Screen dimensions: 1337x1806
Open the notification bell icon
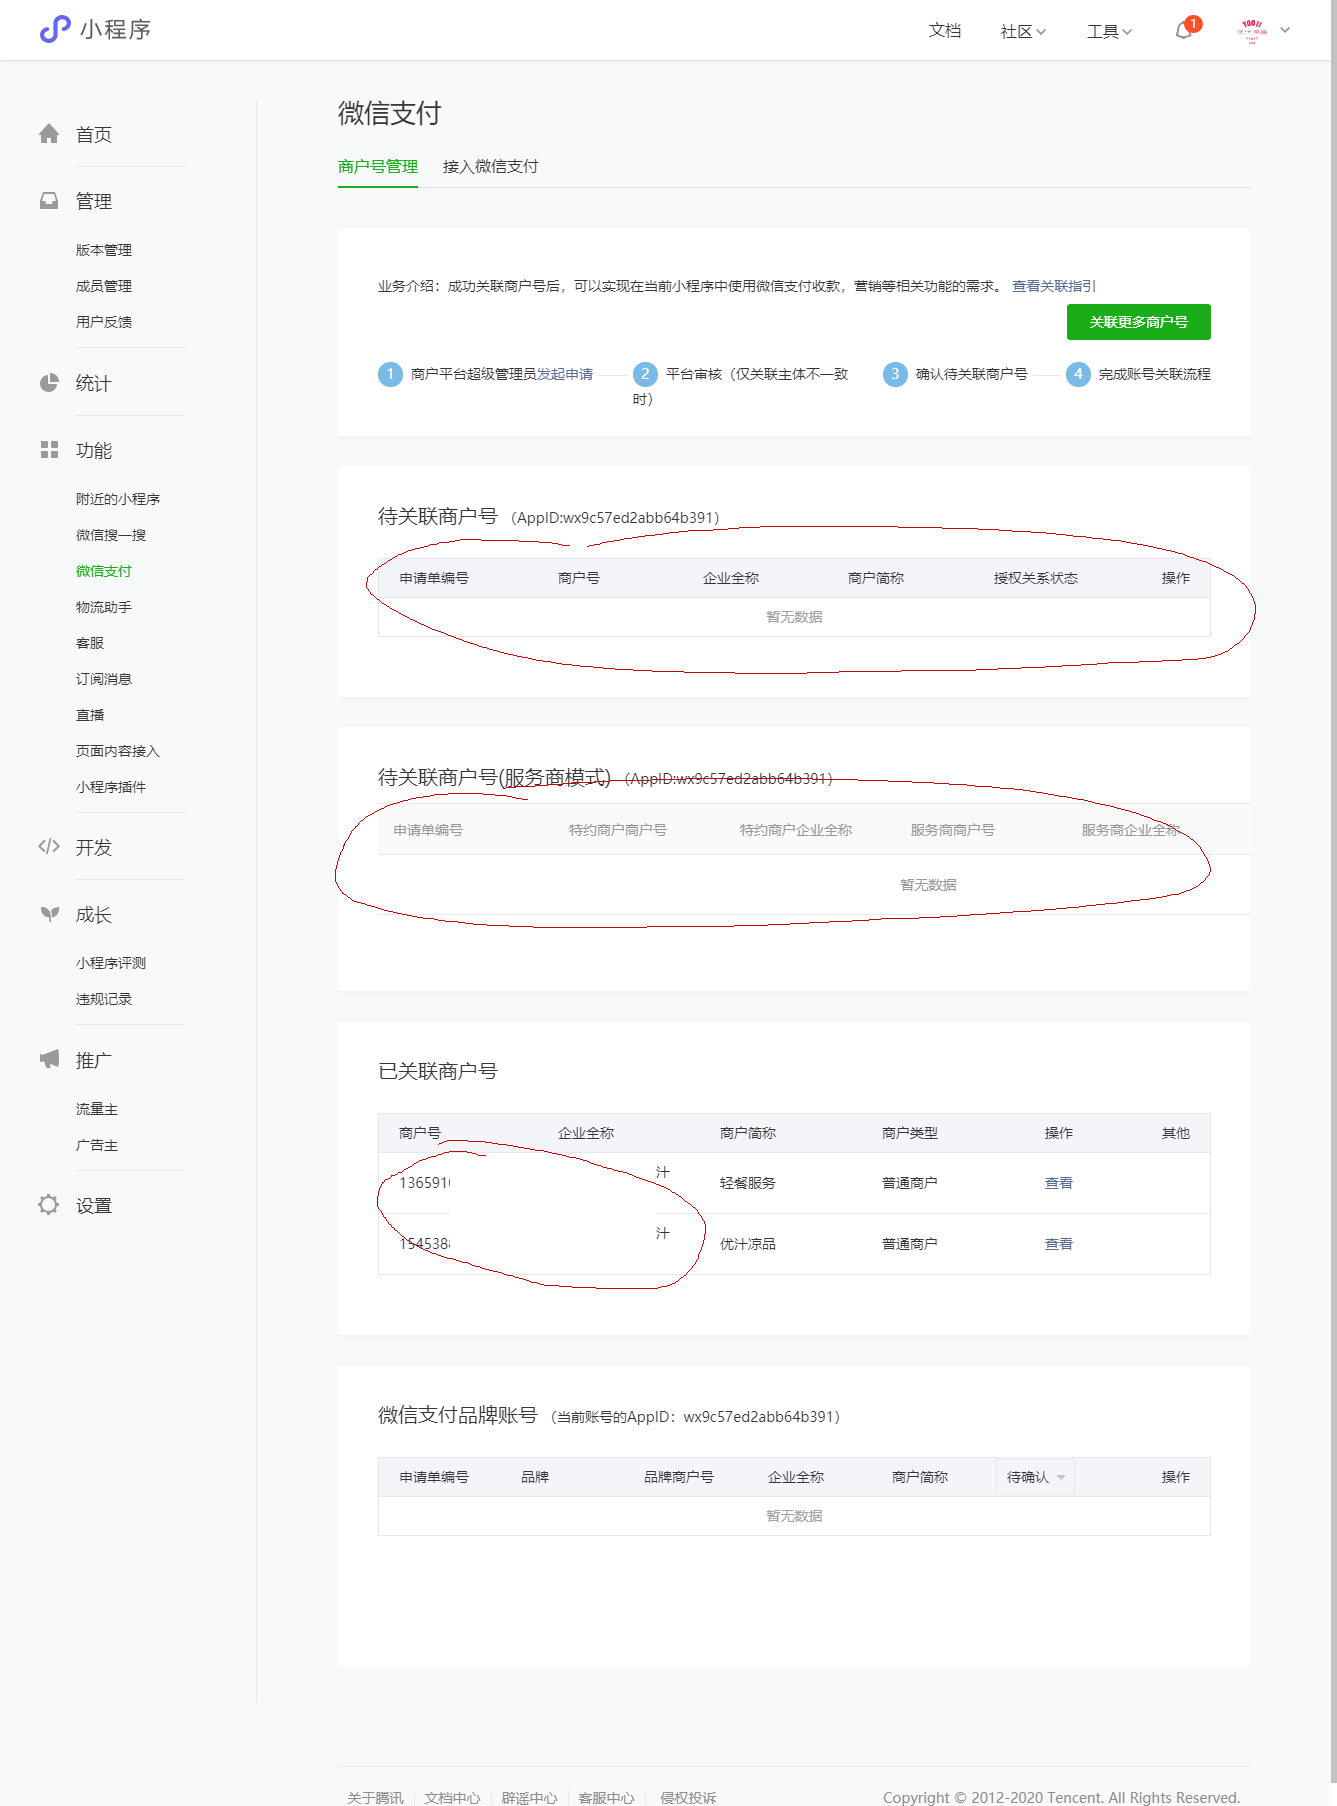(1184, 30)
